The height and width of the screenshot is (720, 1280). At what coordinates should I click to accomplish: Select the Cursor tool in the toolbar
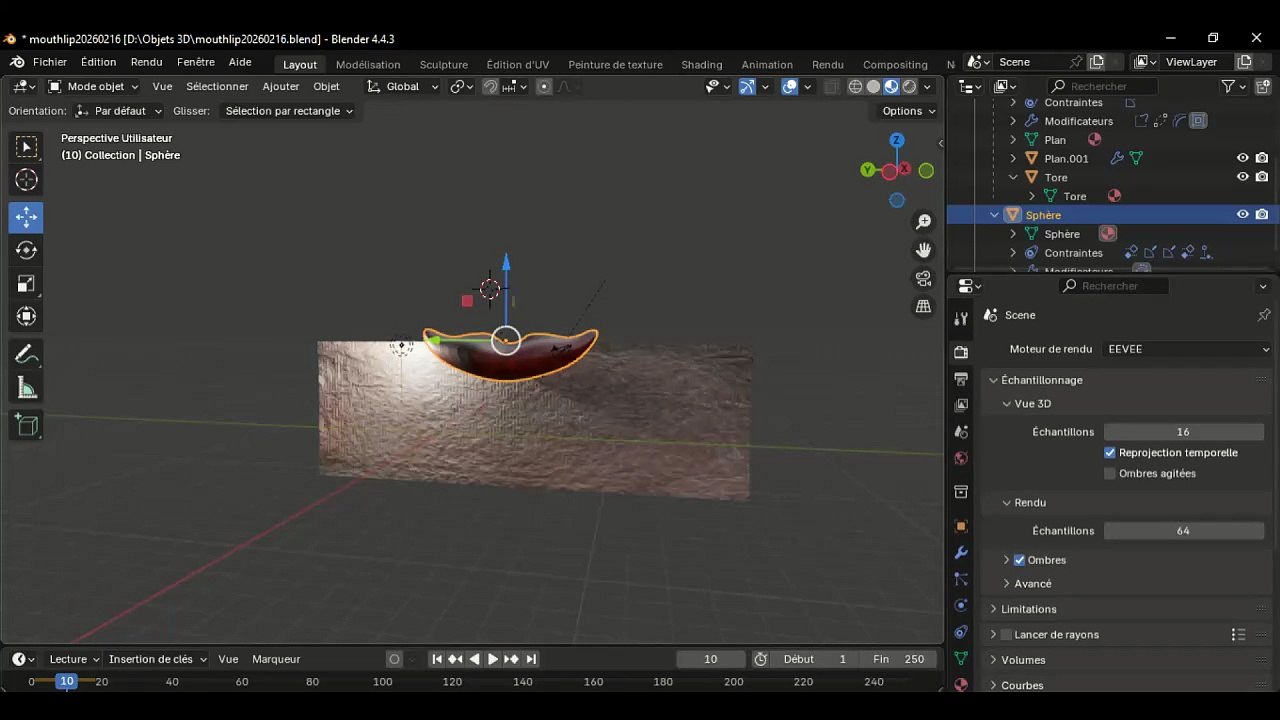[27, 180]
